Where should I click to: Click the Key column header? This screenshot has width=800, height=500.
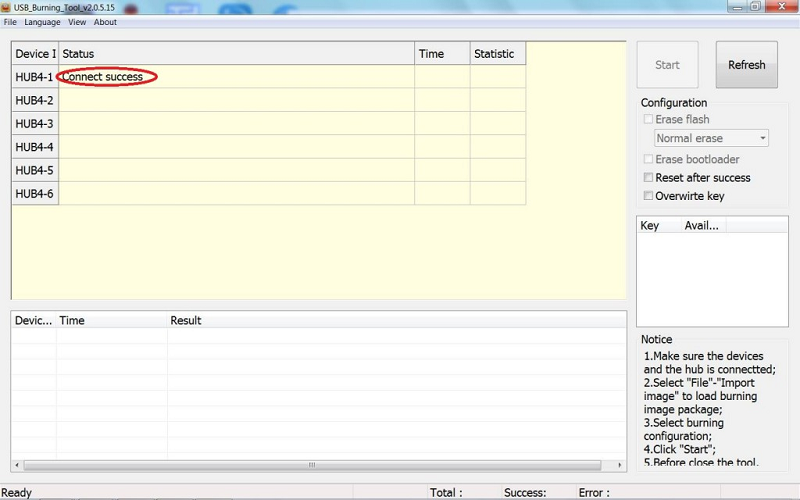pyautogui.click(x=650, y=226)
